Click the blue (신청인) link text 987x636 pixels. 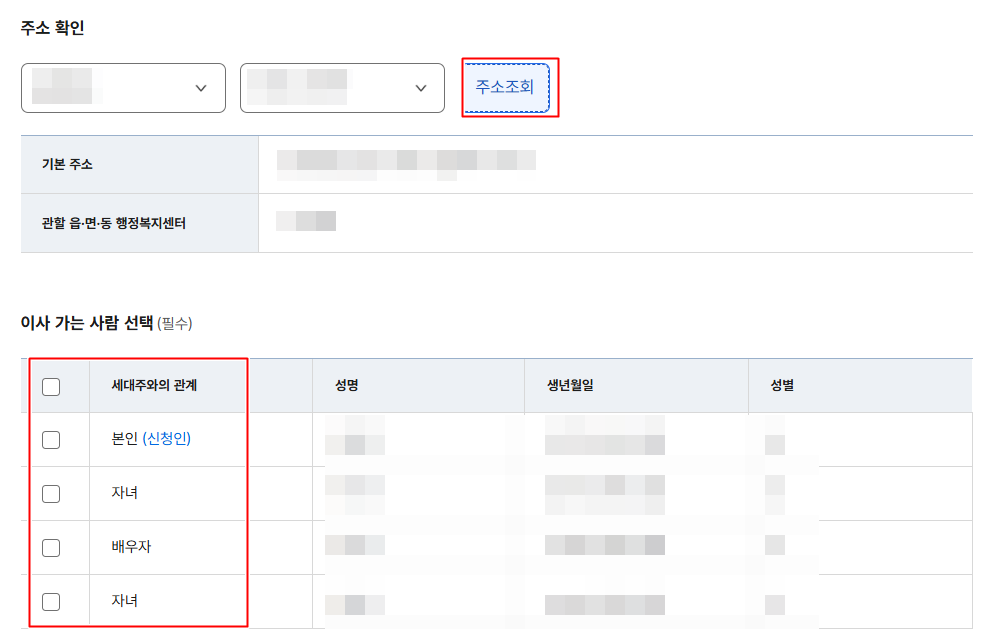point(166,440)
